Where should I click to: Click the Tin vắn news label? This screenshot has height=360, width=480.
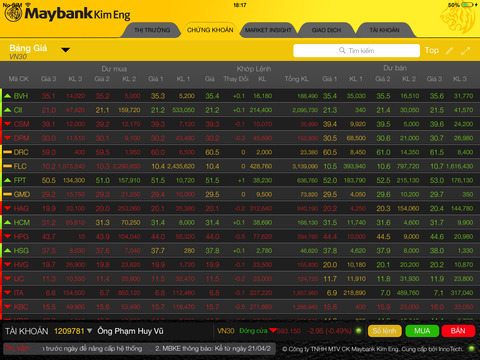click(x=17, y=348)
